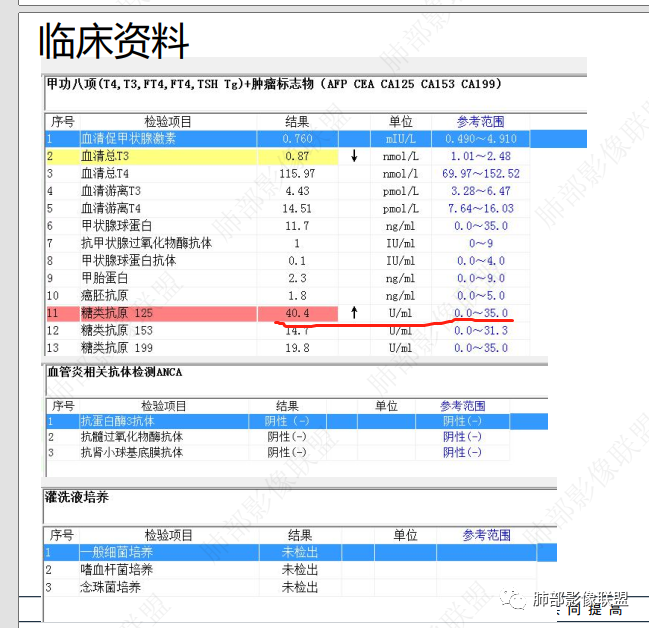The height and width of the screenshot is (628, 649).
Task: Select the 血清游离T3 row
Action: (x=288, y=191)
